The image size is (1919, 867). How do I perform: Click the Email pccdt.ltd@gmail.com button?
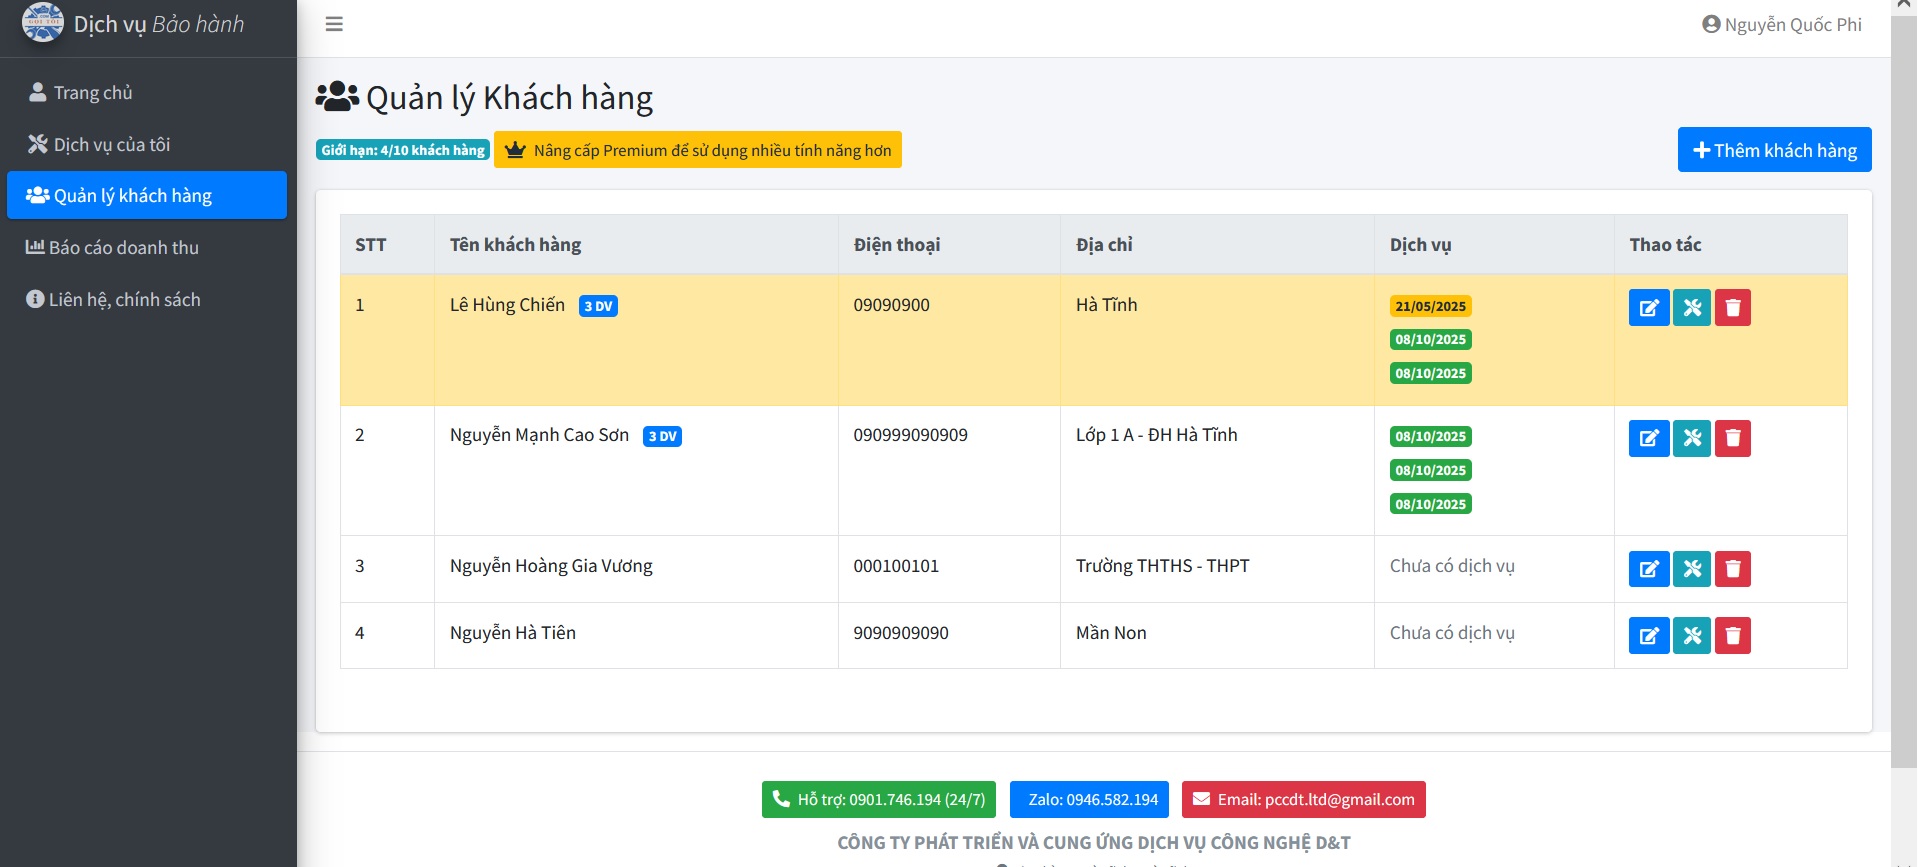point(1302,800)
